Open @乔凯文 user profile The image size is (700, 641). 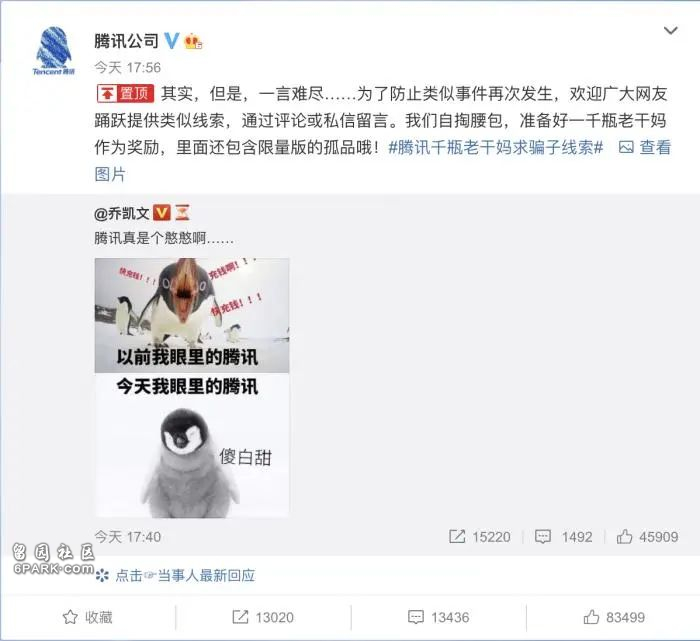(121, 213)
